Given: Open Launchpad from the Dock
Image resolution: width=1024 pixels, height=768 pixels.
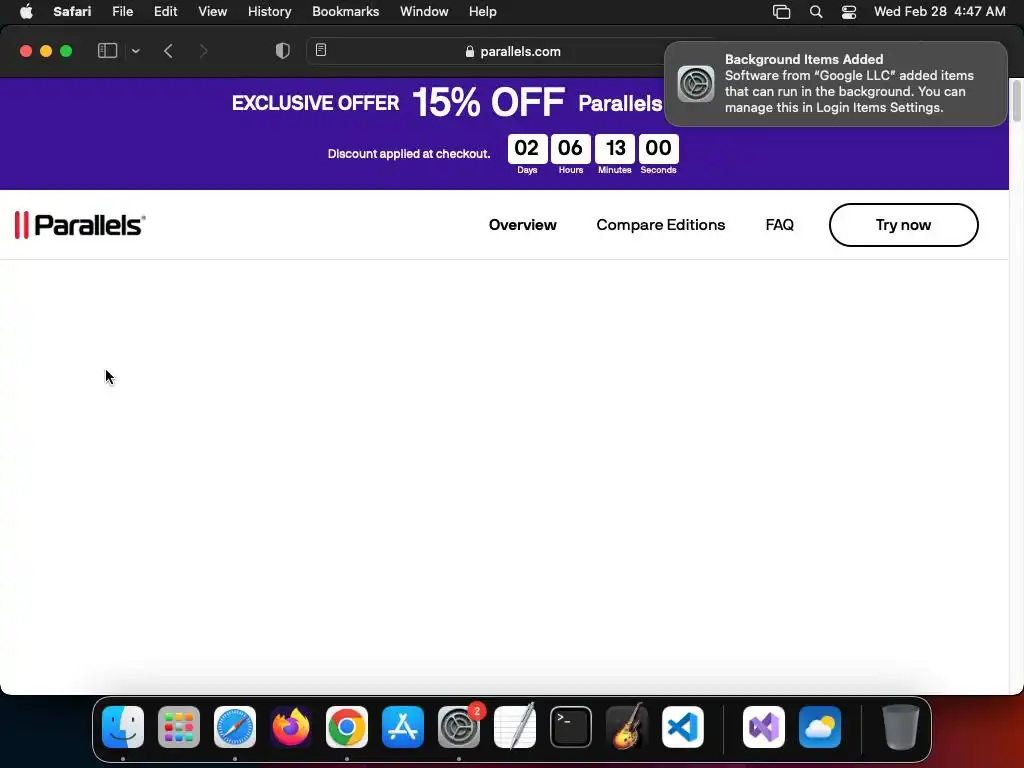Looking at the screenshot, I should [x=179, y=726].
